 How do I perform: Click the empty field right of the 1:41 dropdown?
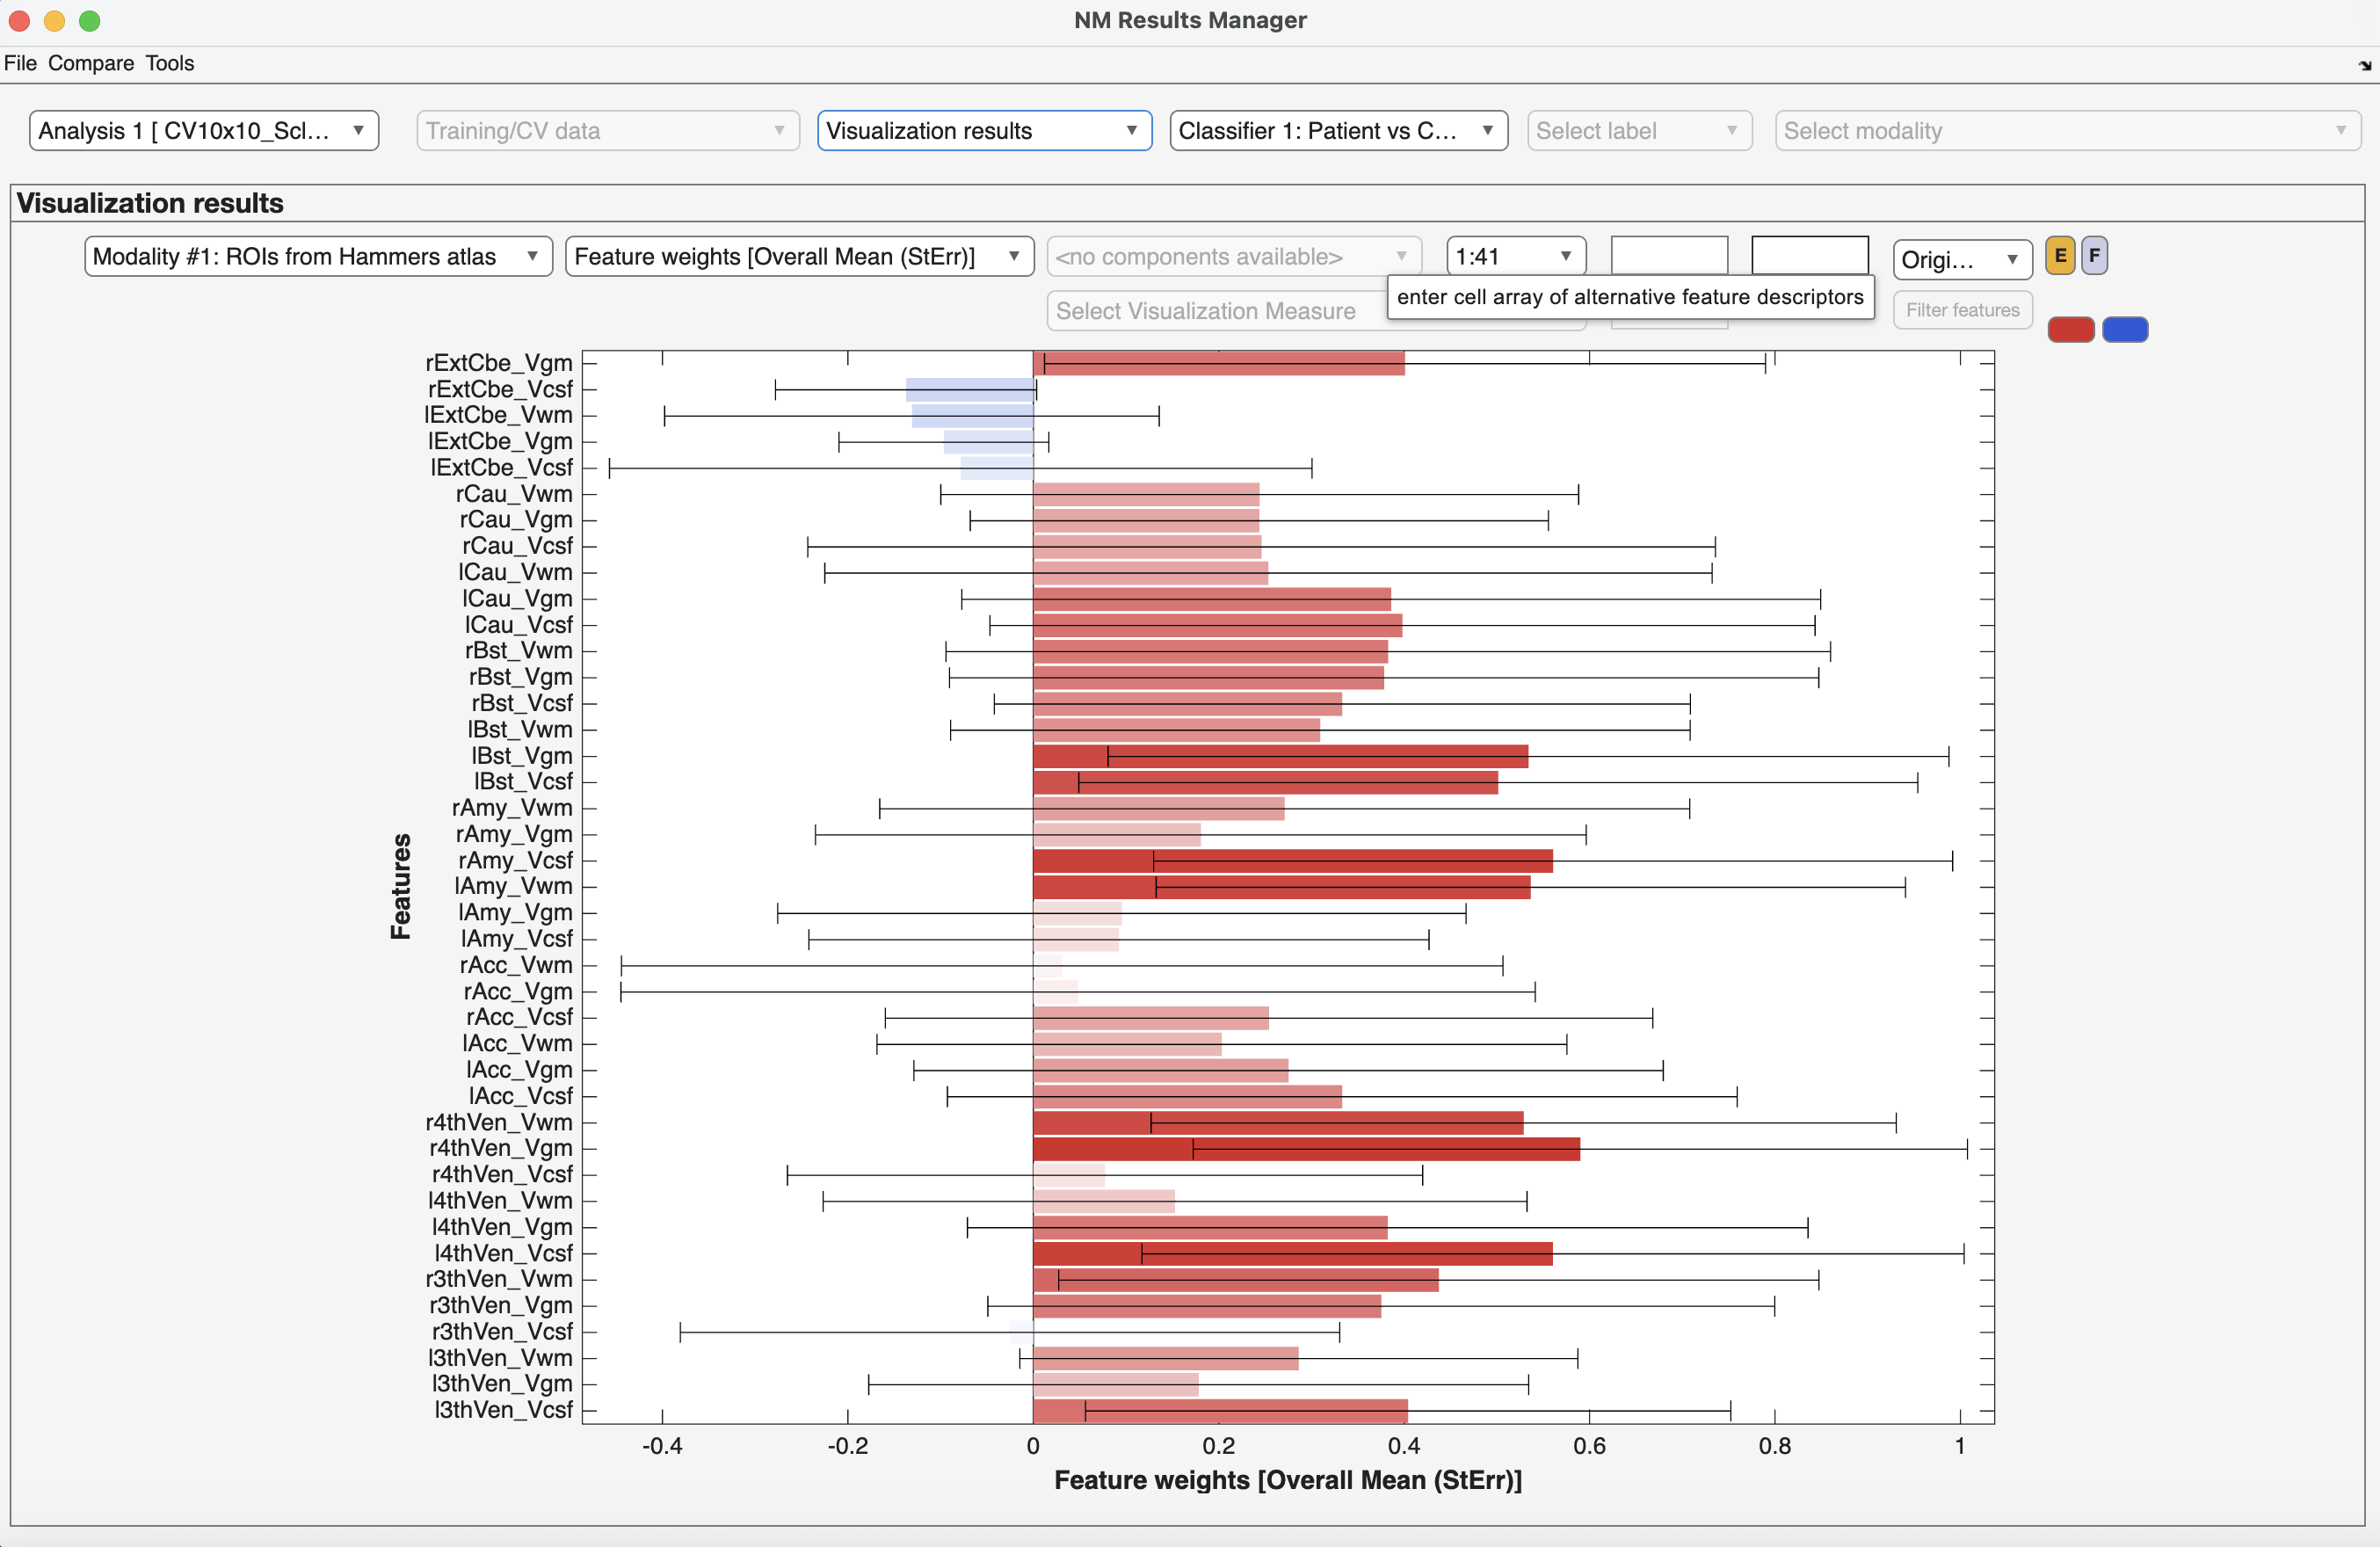[1669, 255]
